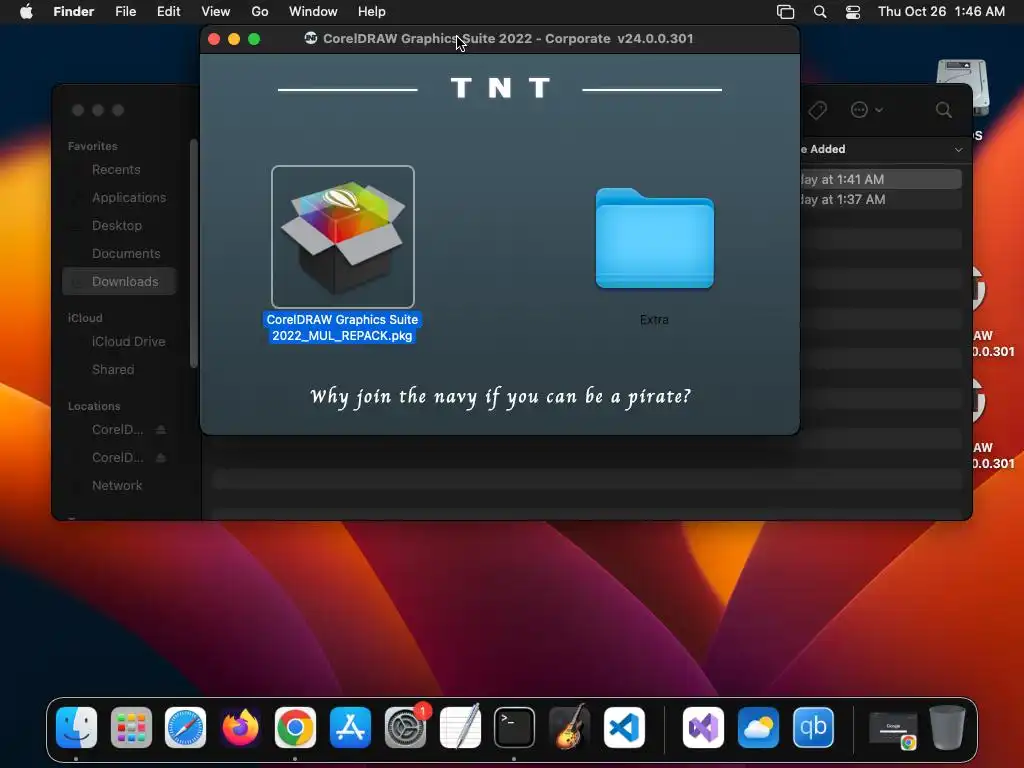Viewport: 1024px width, 768px height.
Task: Click the Extra folder name label
Action: (654, 319)
